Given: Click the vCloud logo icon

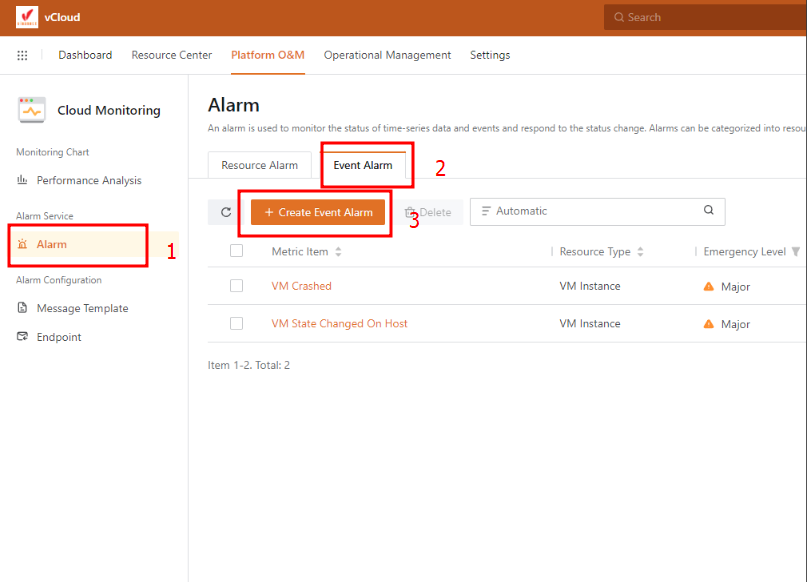Looking at the screenshot, I should click(x=27, y=17).
